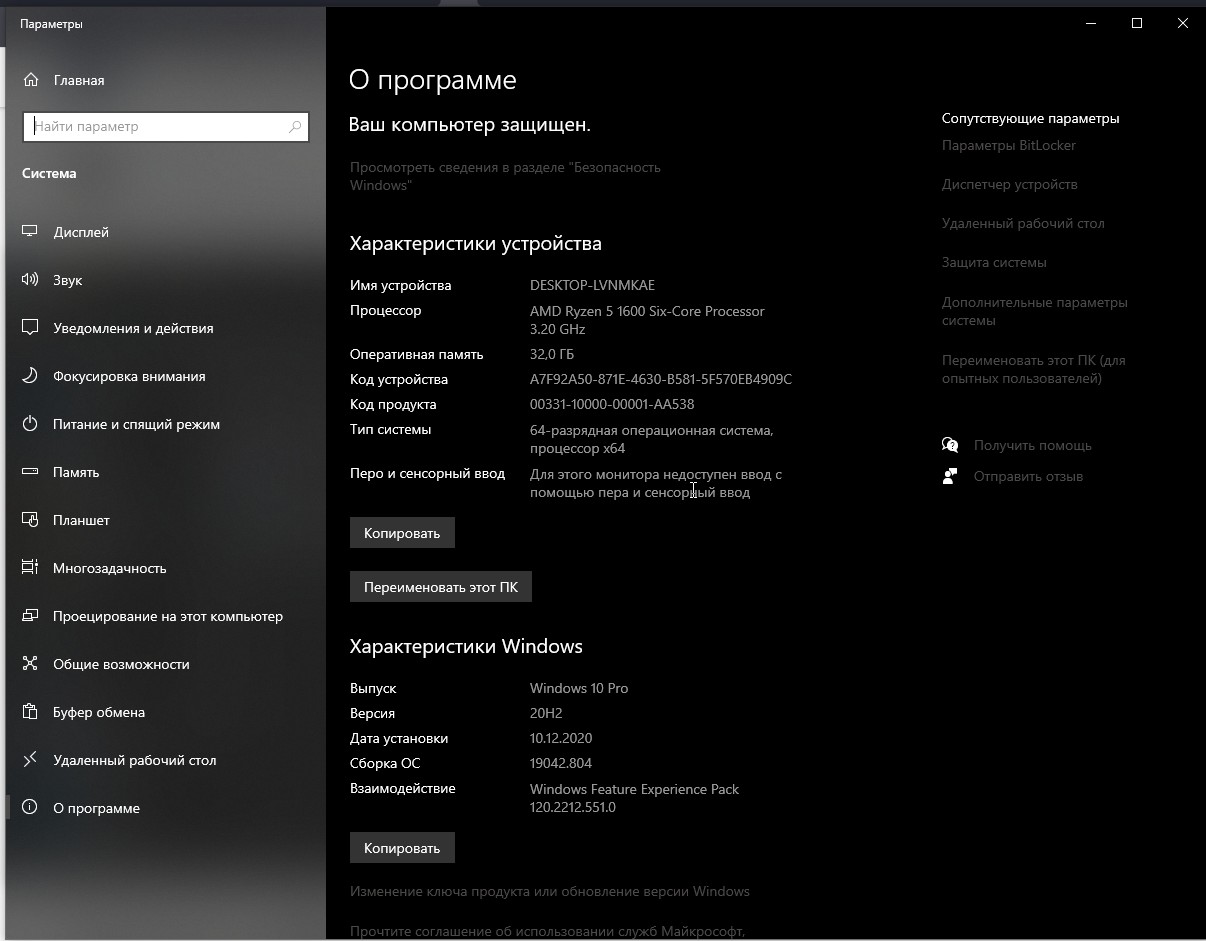
Task: Focus the Найти параметр search field
Action: [x=165, y=127]
